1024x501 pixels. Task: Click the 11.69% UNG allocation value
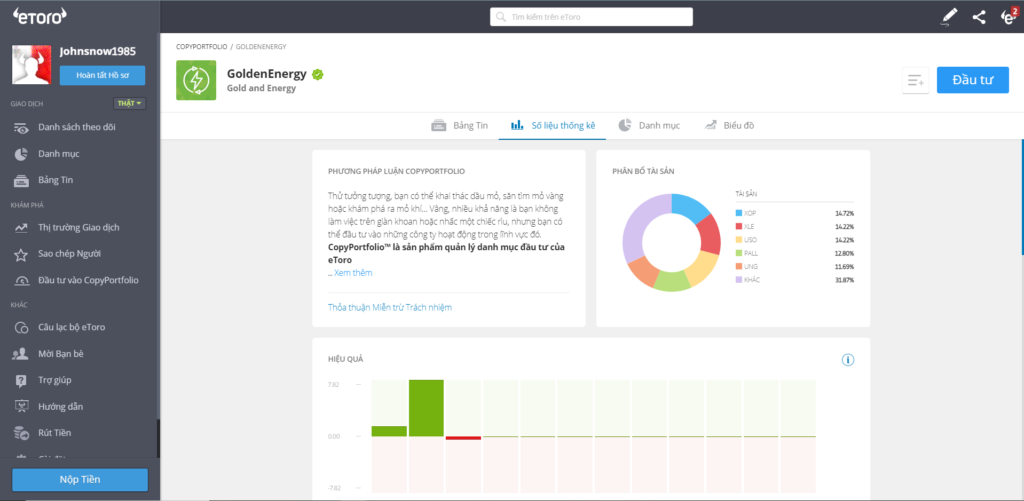pos(844,267)
